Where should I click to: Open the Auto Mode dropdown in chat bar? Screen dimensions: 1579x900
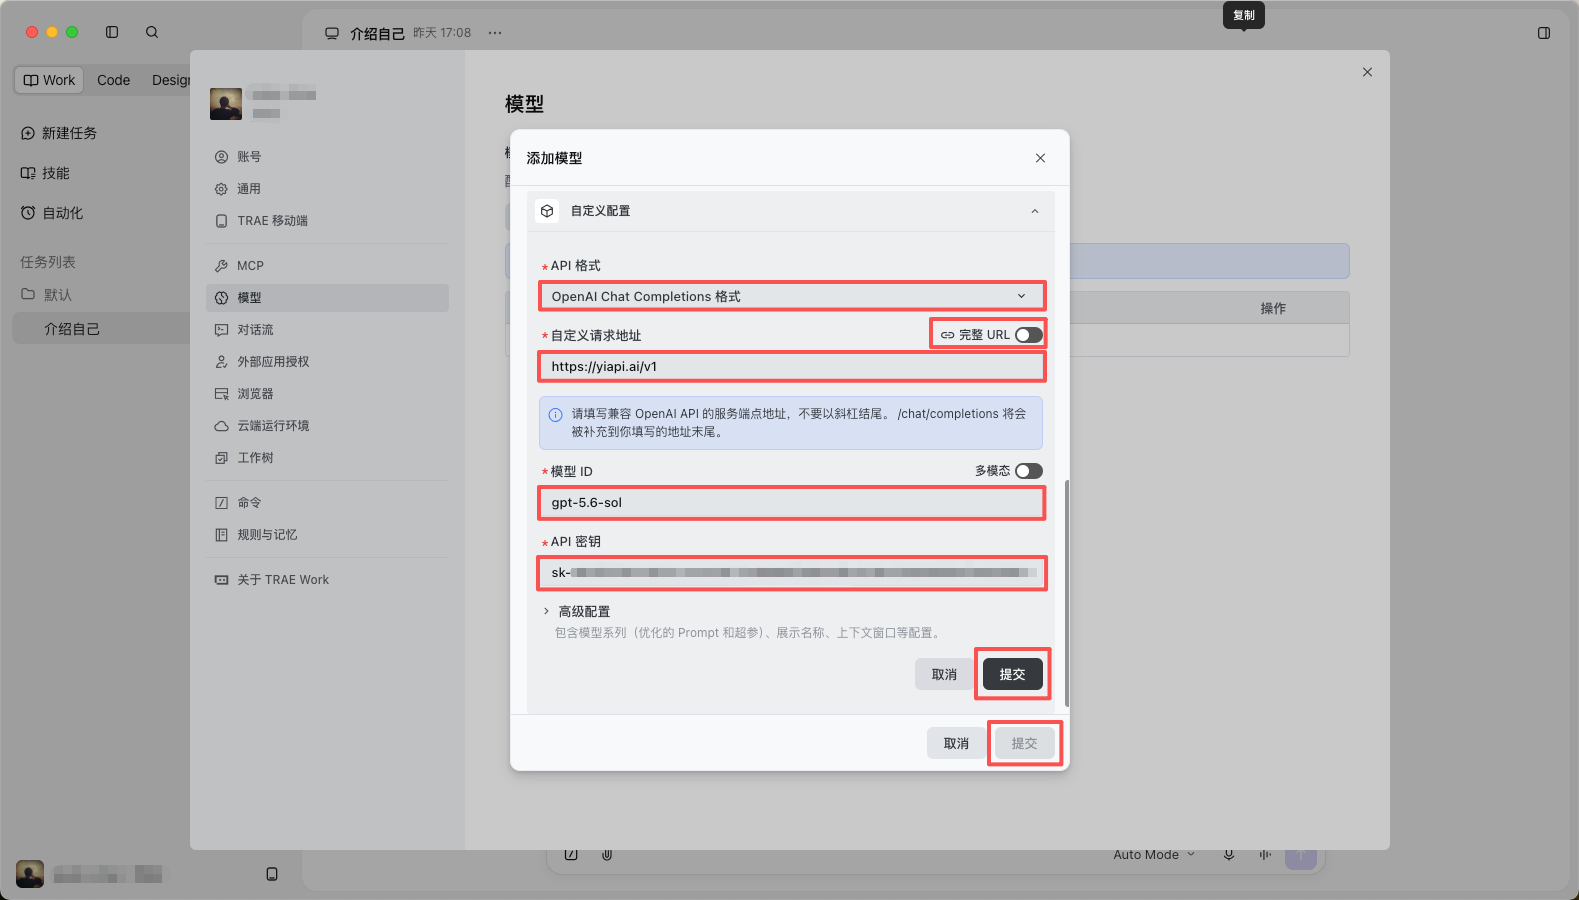coord(1154,855)
